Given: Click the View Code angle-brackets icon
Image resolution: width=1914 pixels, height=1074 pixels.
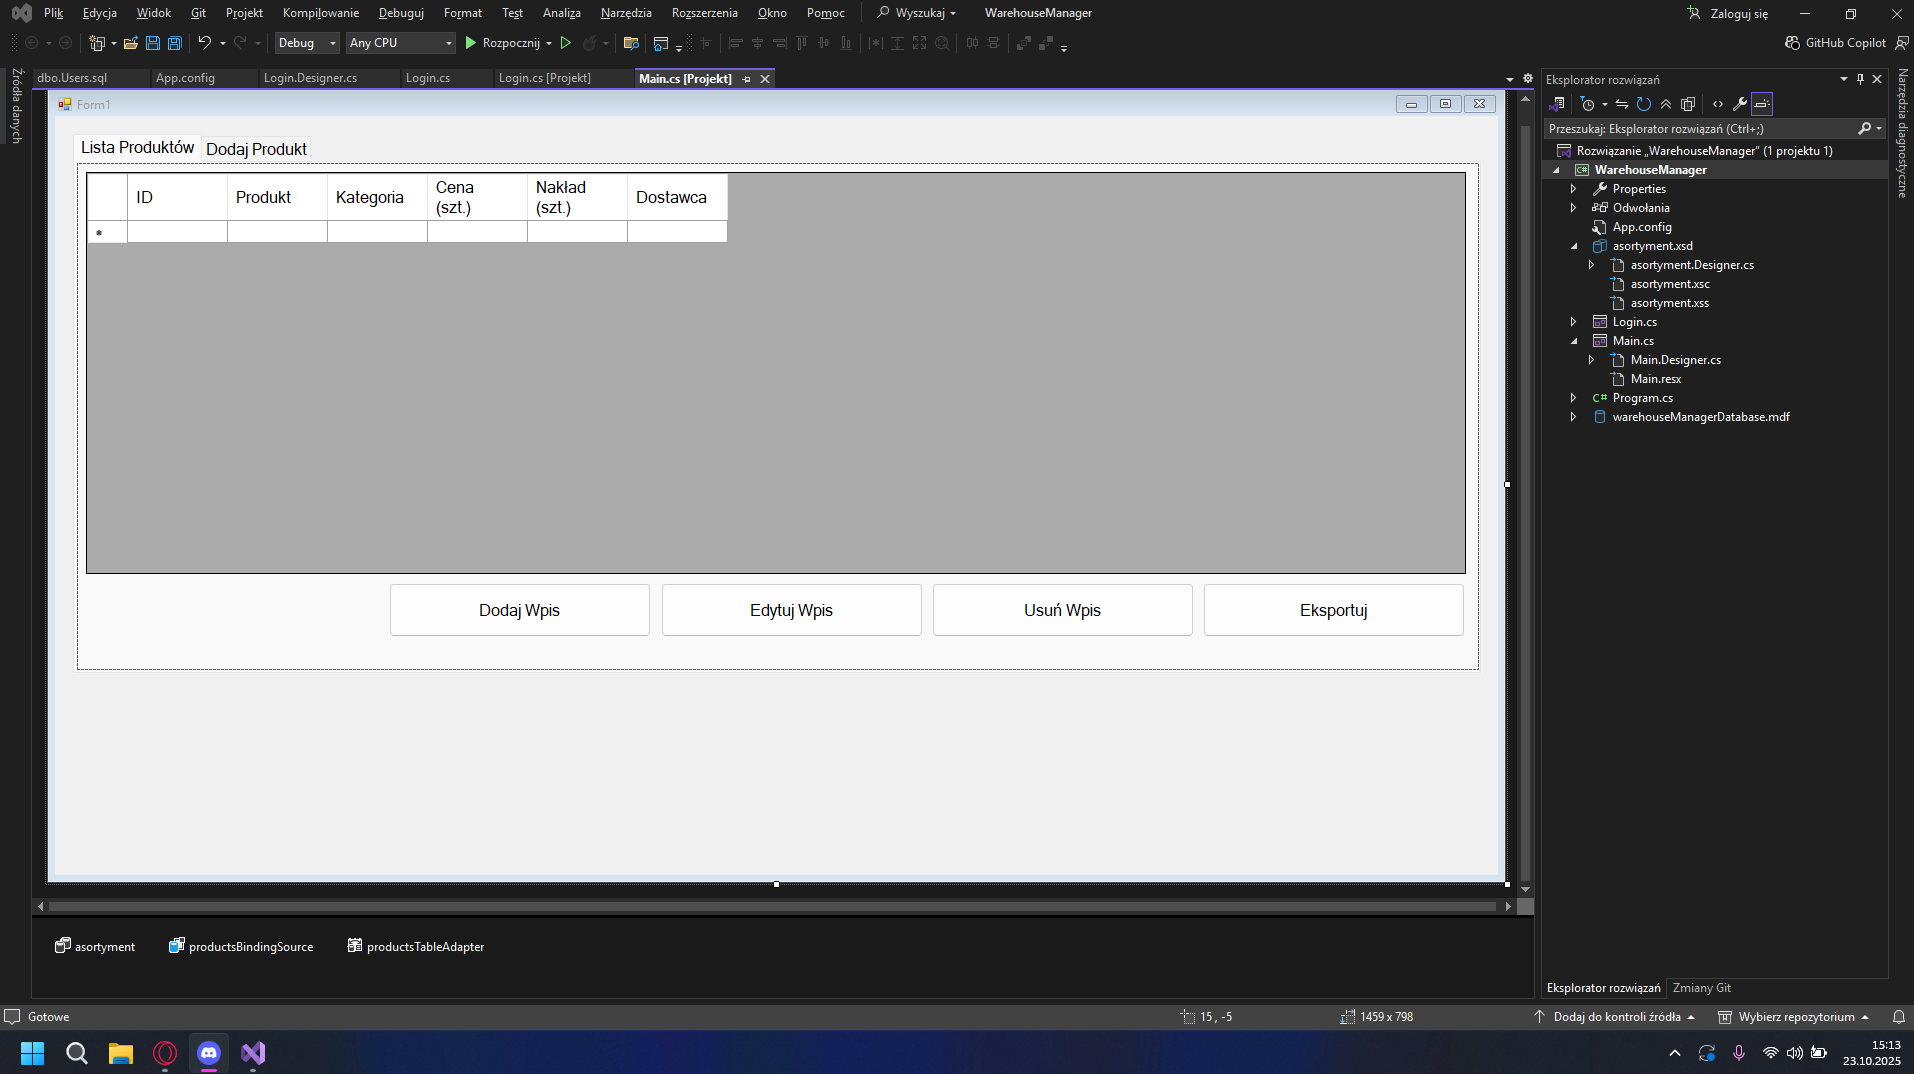Looking at the screenshot, I should pos(1718,104).
